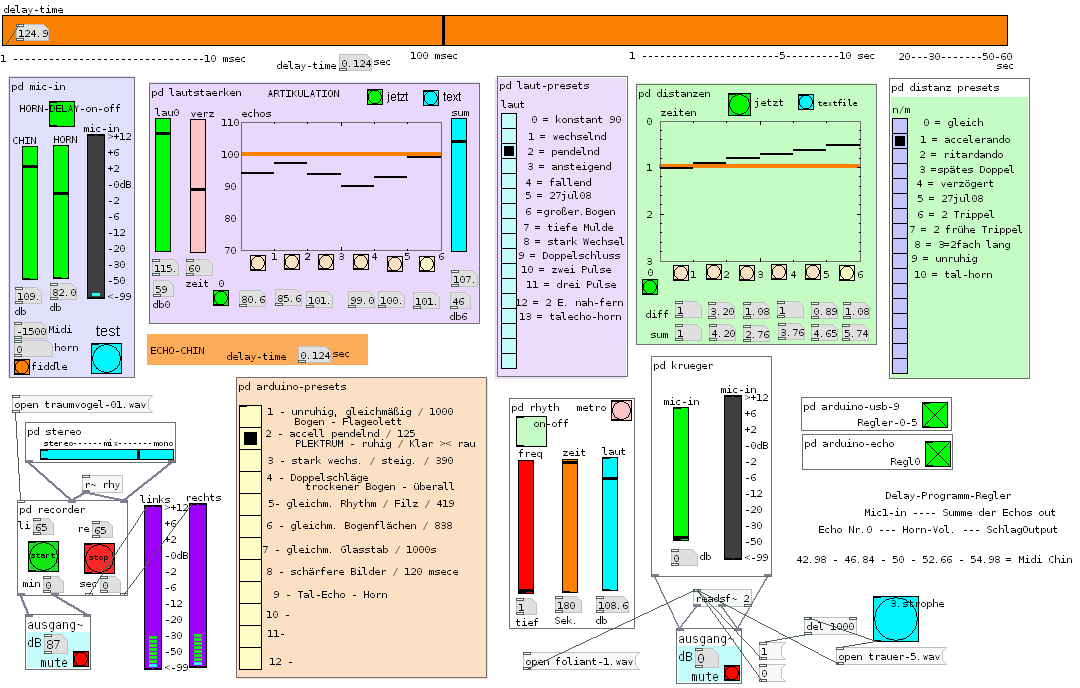Click the cyan text bang in lautstaerken
The image size is (1080, 688).
tap(431, 97)
